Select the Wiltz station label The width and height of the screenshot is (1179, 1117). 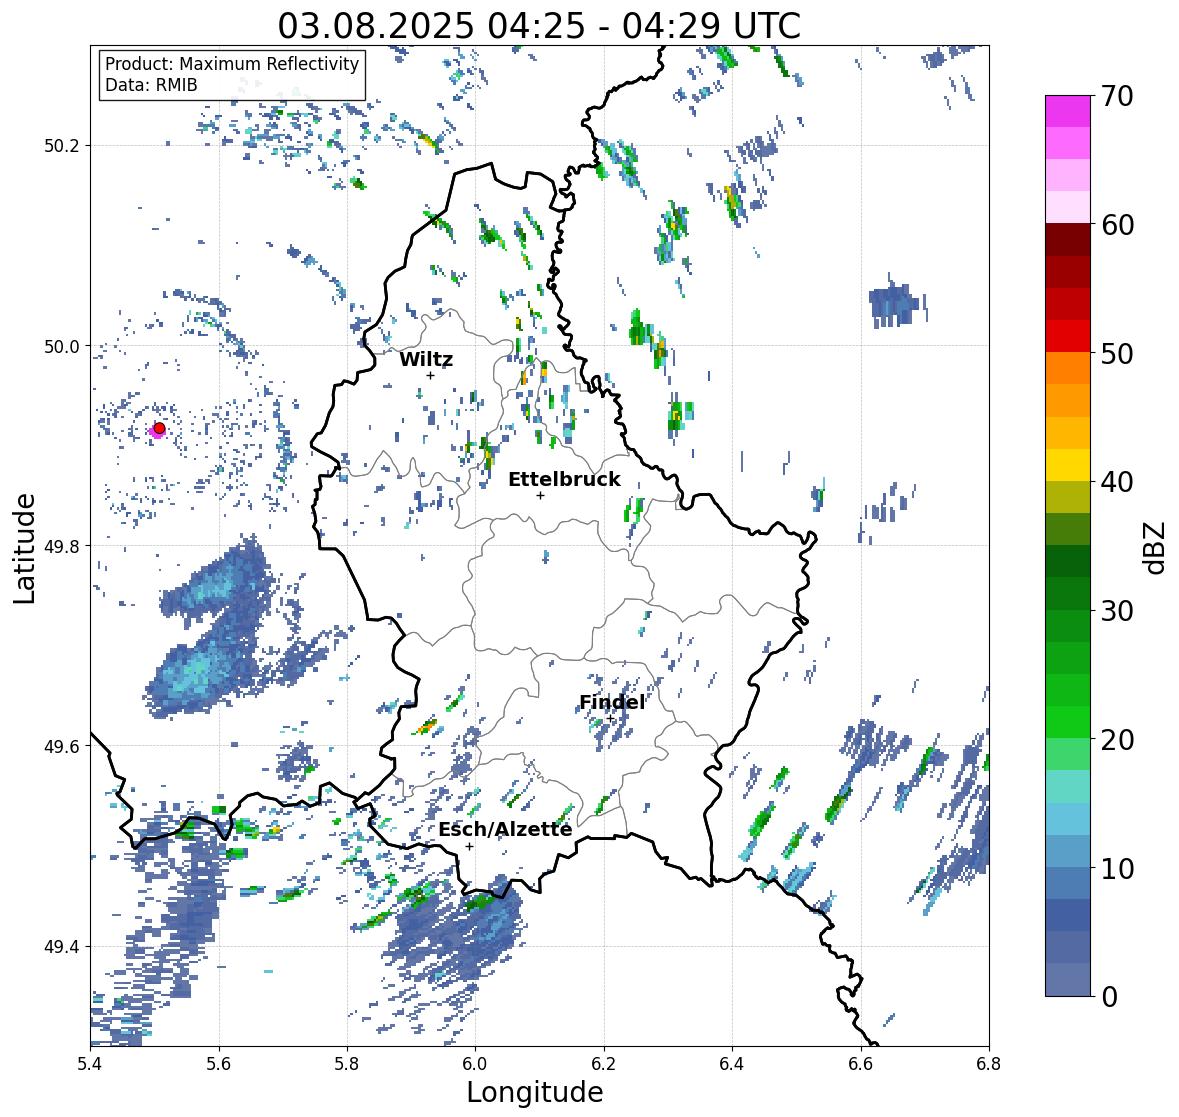click(x=426, y=359)
